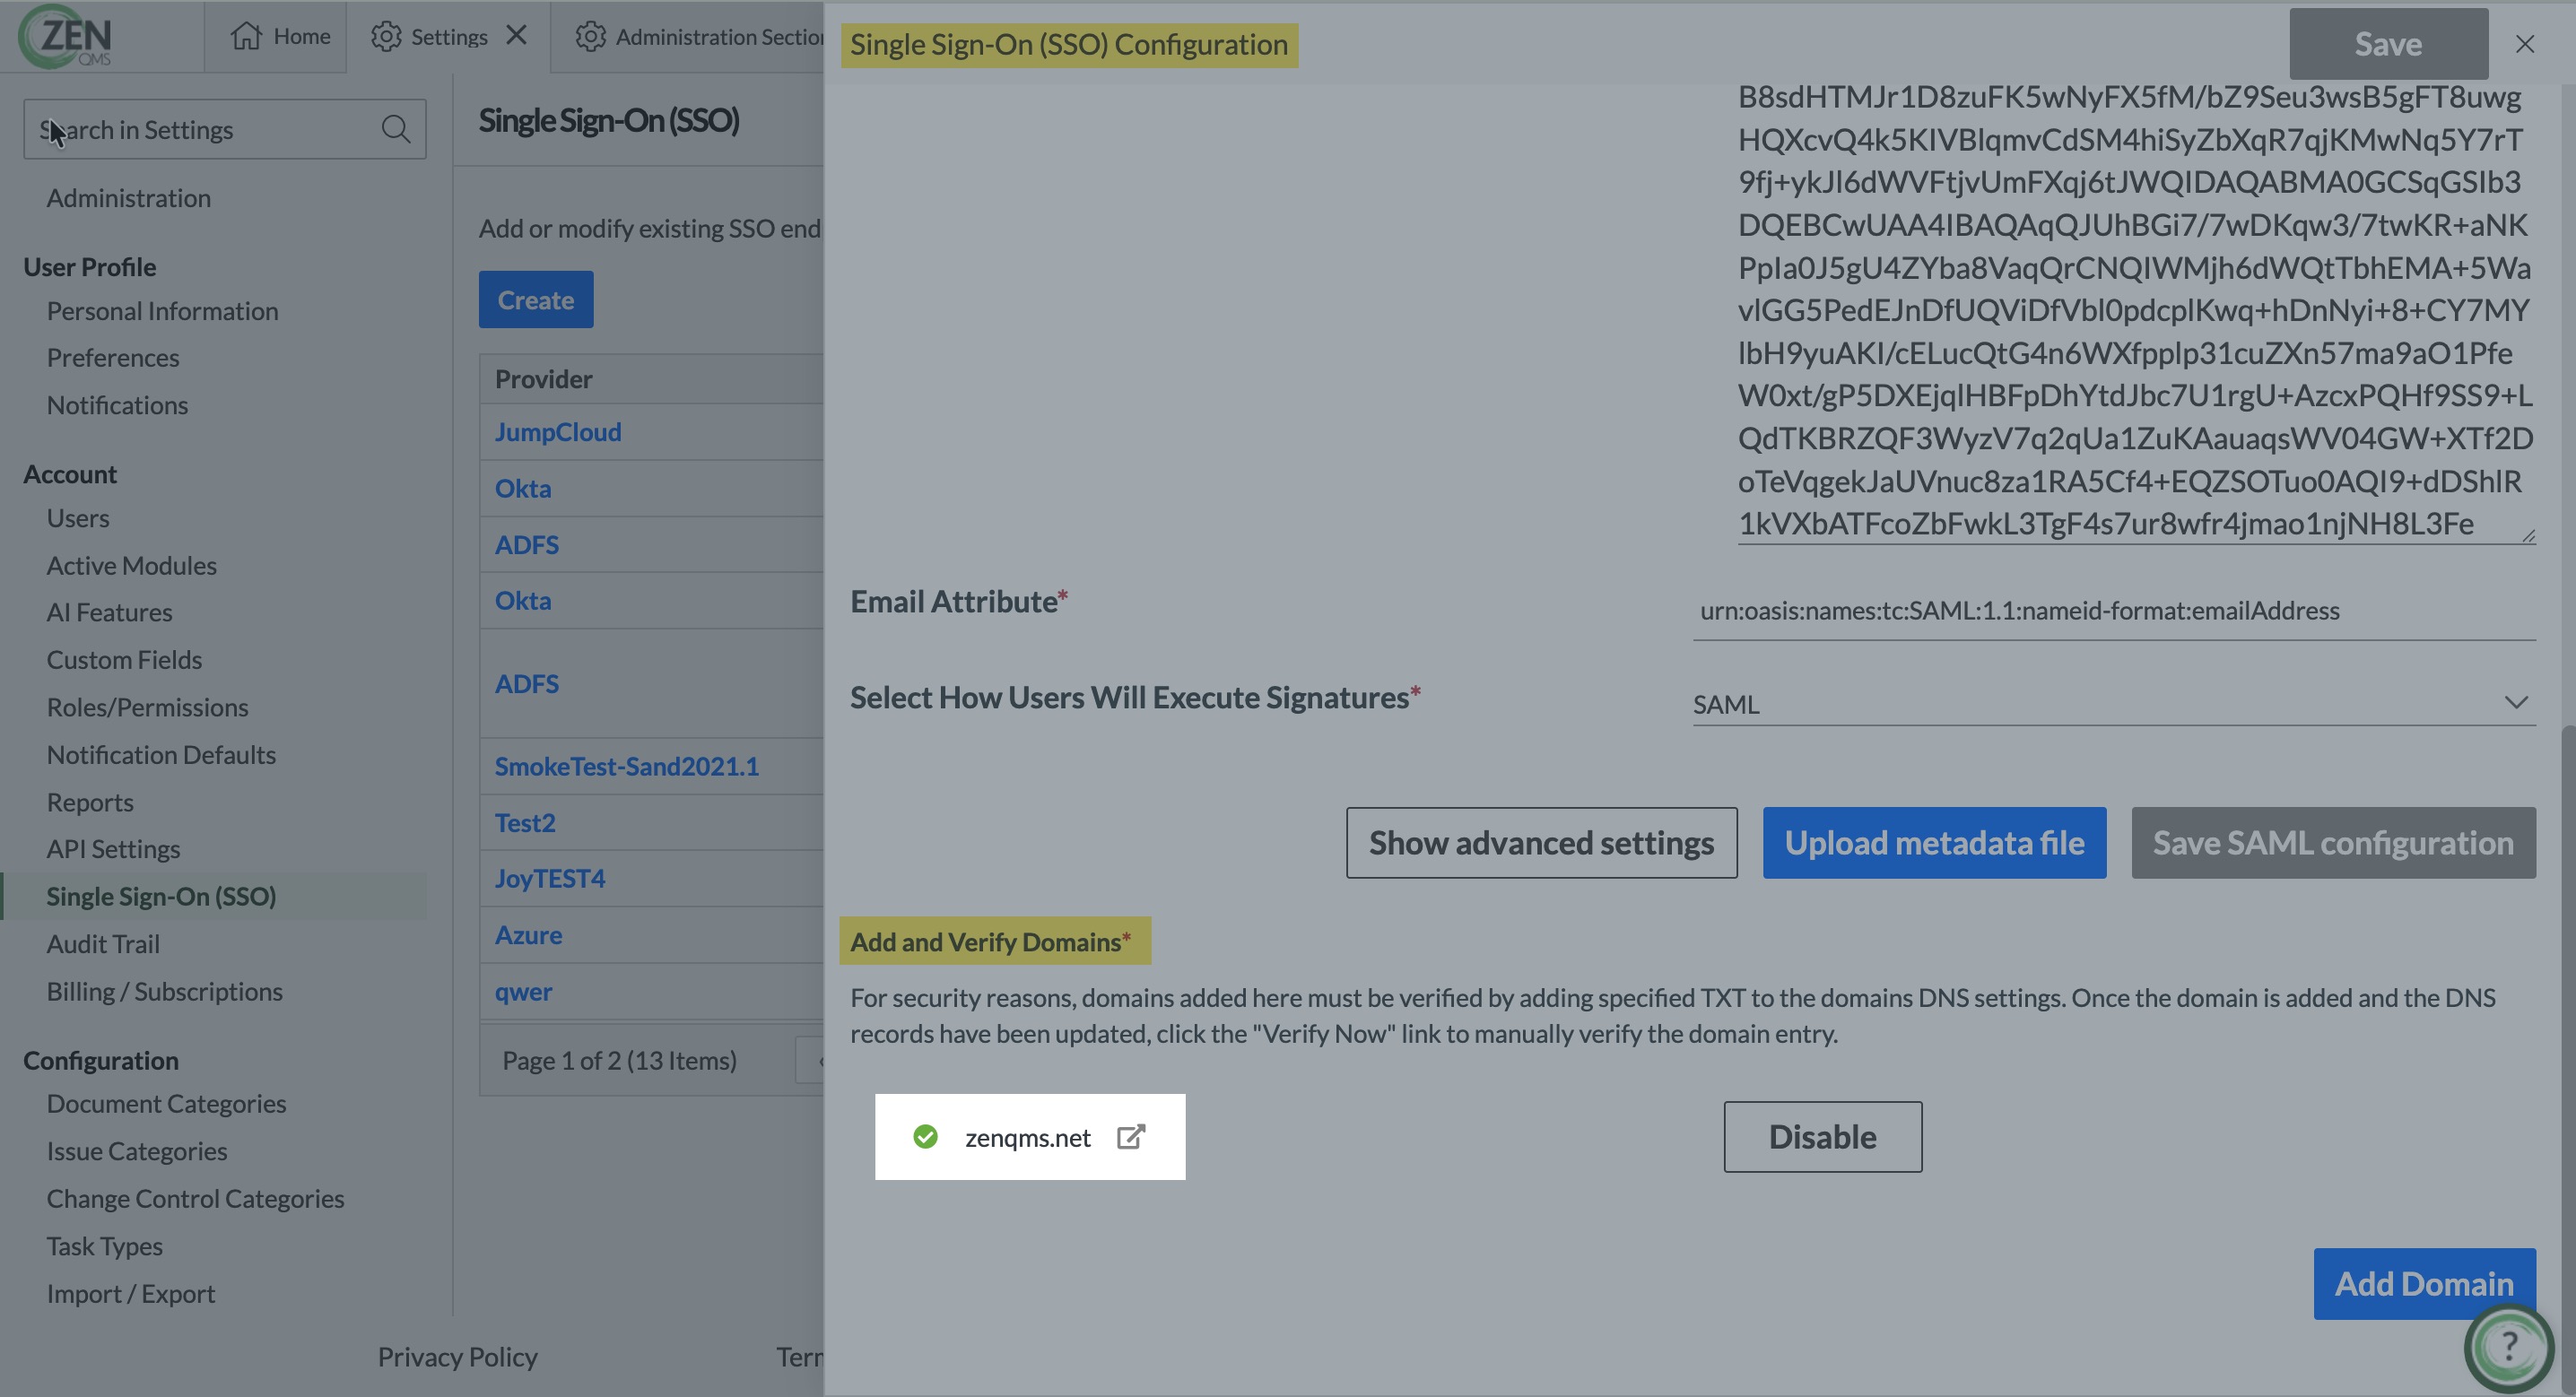The height and width of the screenshot is (1397, 2576).
Task: Open API Settings
Action: (x=113, y=849)
